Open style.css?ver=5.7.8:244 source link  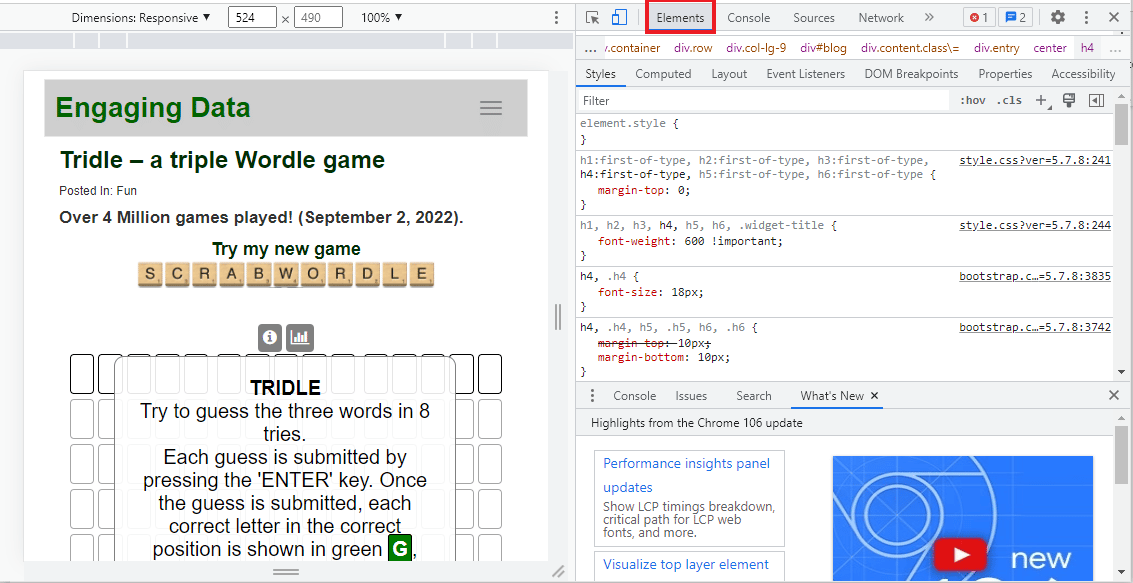coord(1035,225)
